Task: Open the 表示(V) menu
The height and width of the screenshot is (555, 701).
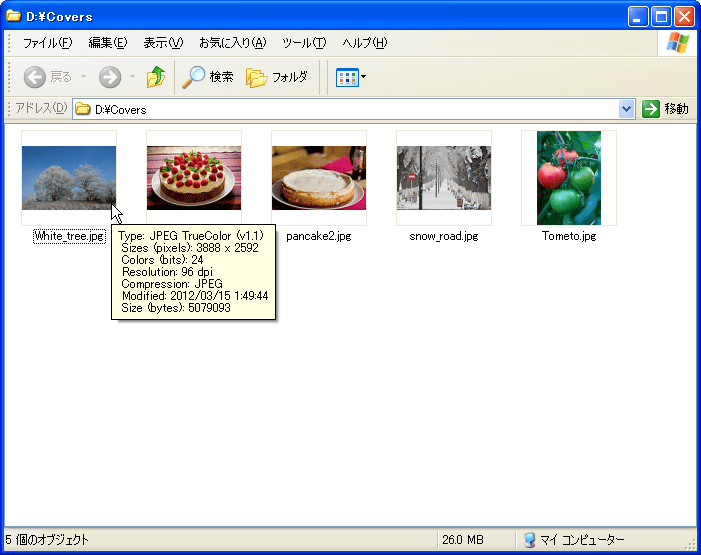Action: (x=163, y=43)
